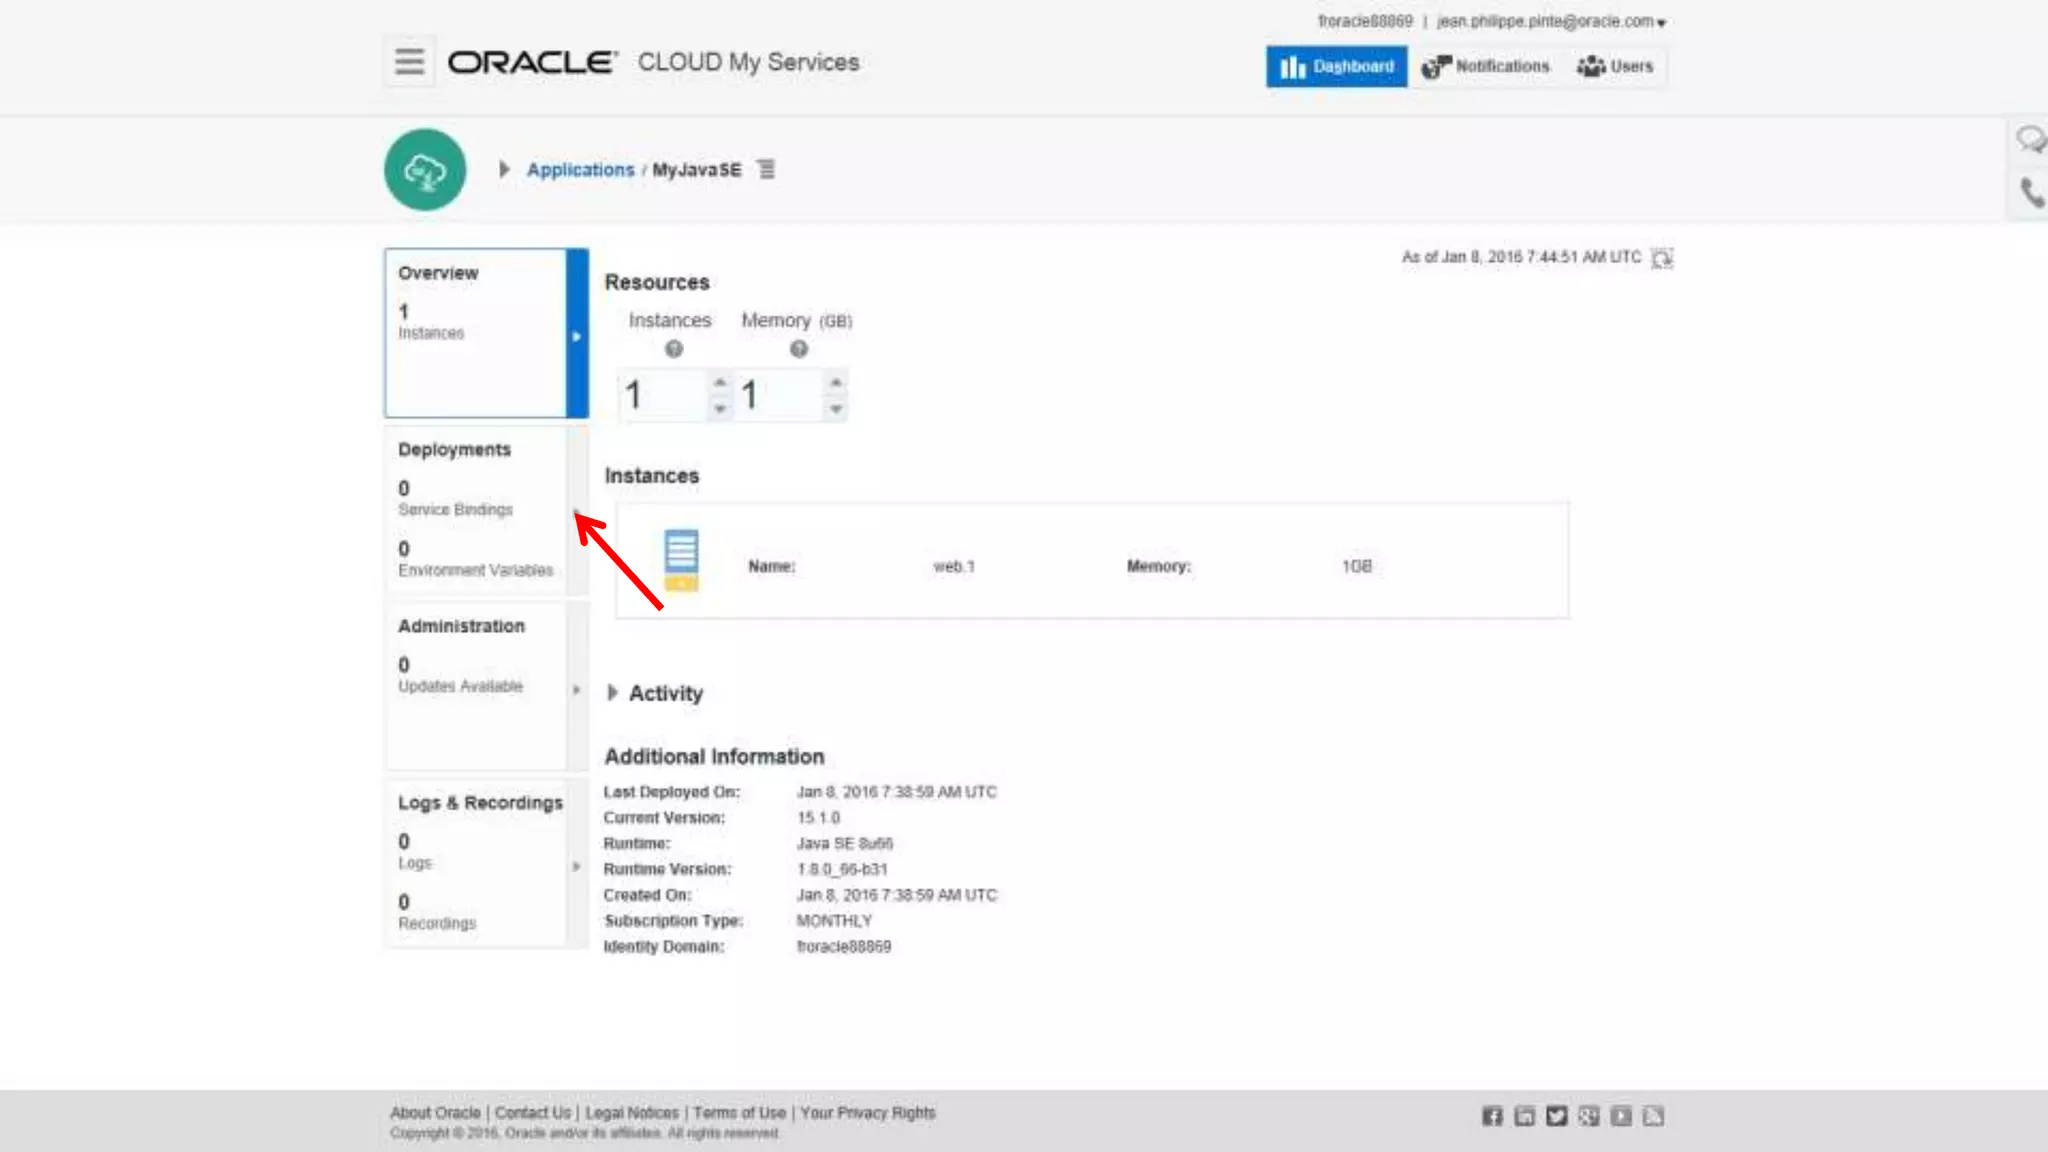The width and height of the screenshot is (2048, 1152).
Task: Open the Twitter footer icon
Action: pyautogui.click(x=1556, y=1116)
